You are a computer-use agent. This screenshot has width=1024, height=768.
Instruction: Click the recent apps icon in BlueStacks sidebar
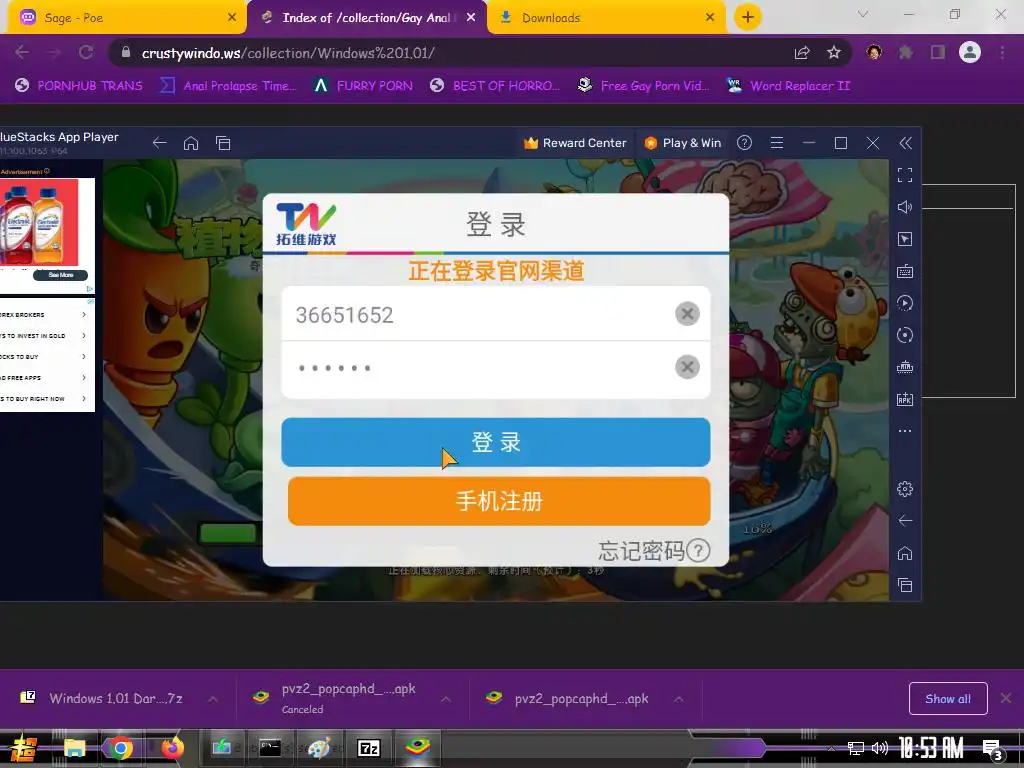(904, 585)
